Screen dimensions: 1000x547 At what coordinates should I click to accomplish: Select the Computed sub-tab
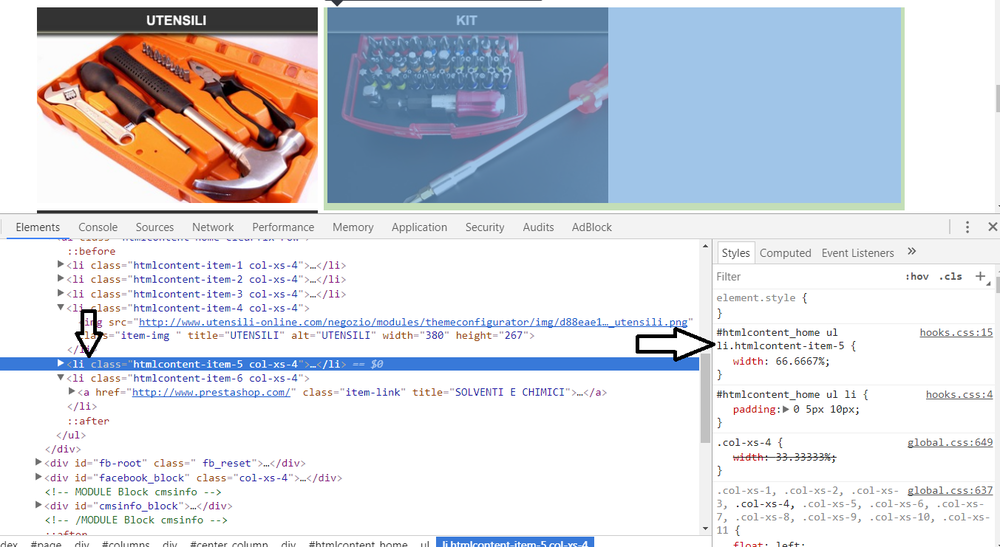pyautogui.click(x=785, y=253)
